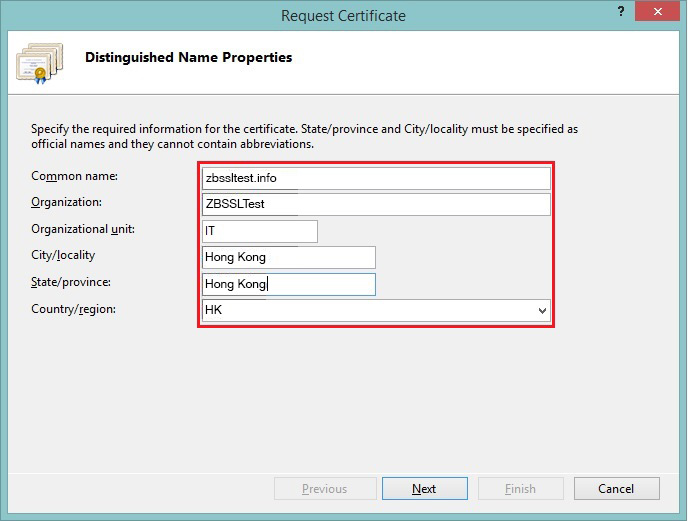Select the City/locality text box
Screen dimensions: 688x521
point(288,257)
